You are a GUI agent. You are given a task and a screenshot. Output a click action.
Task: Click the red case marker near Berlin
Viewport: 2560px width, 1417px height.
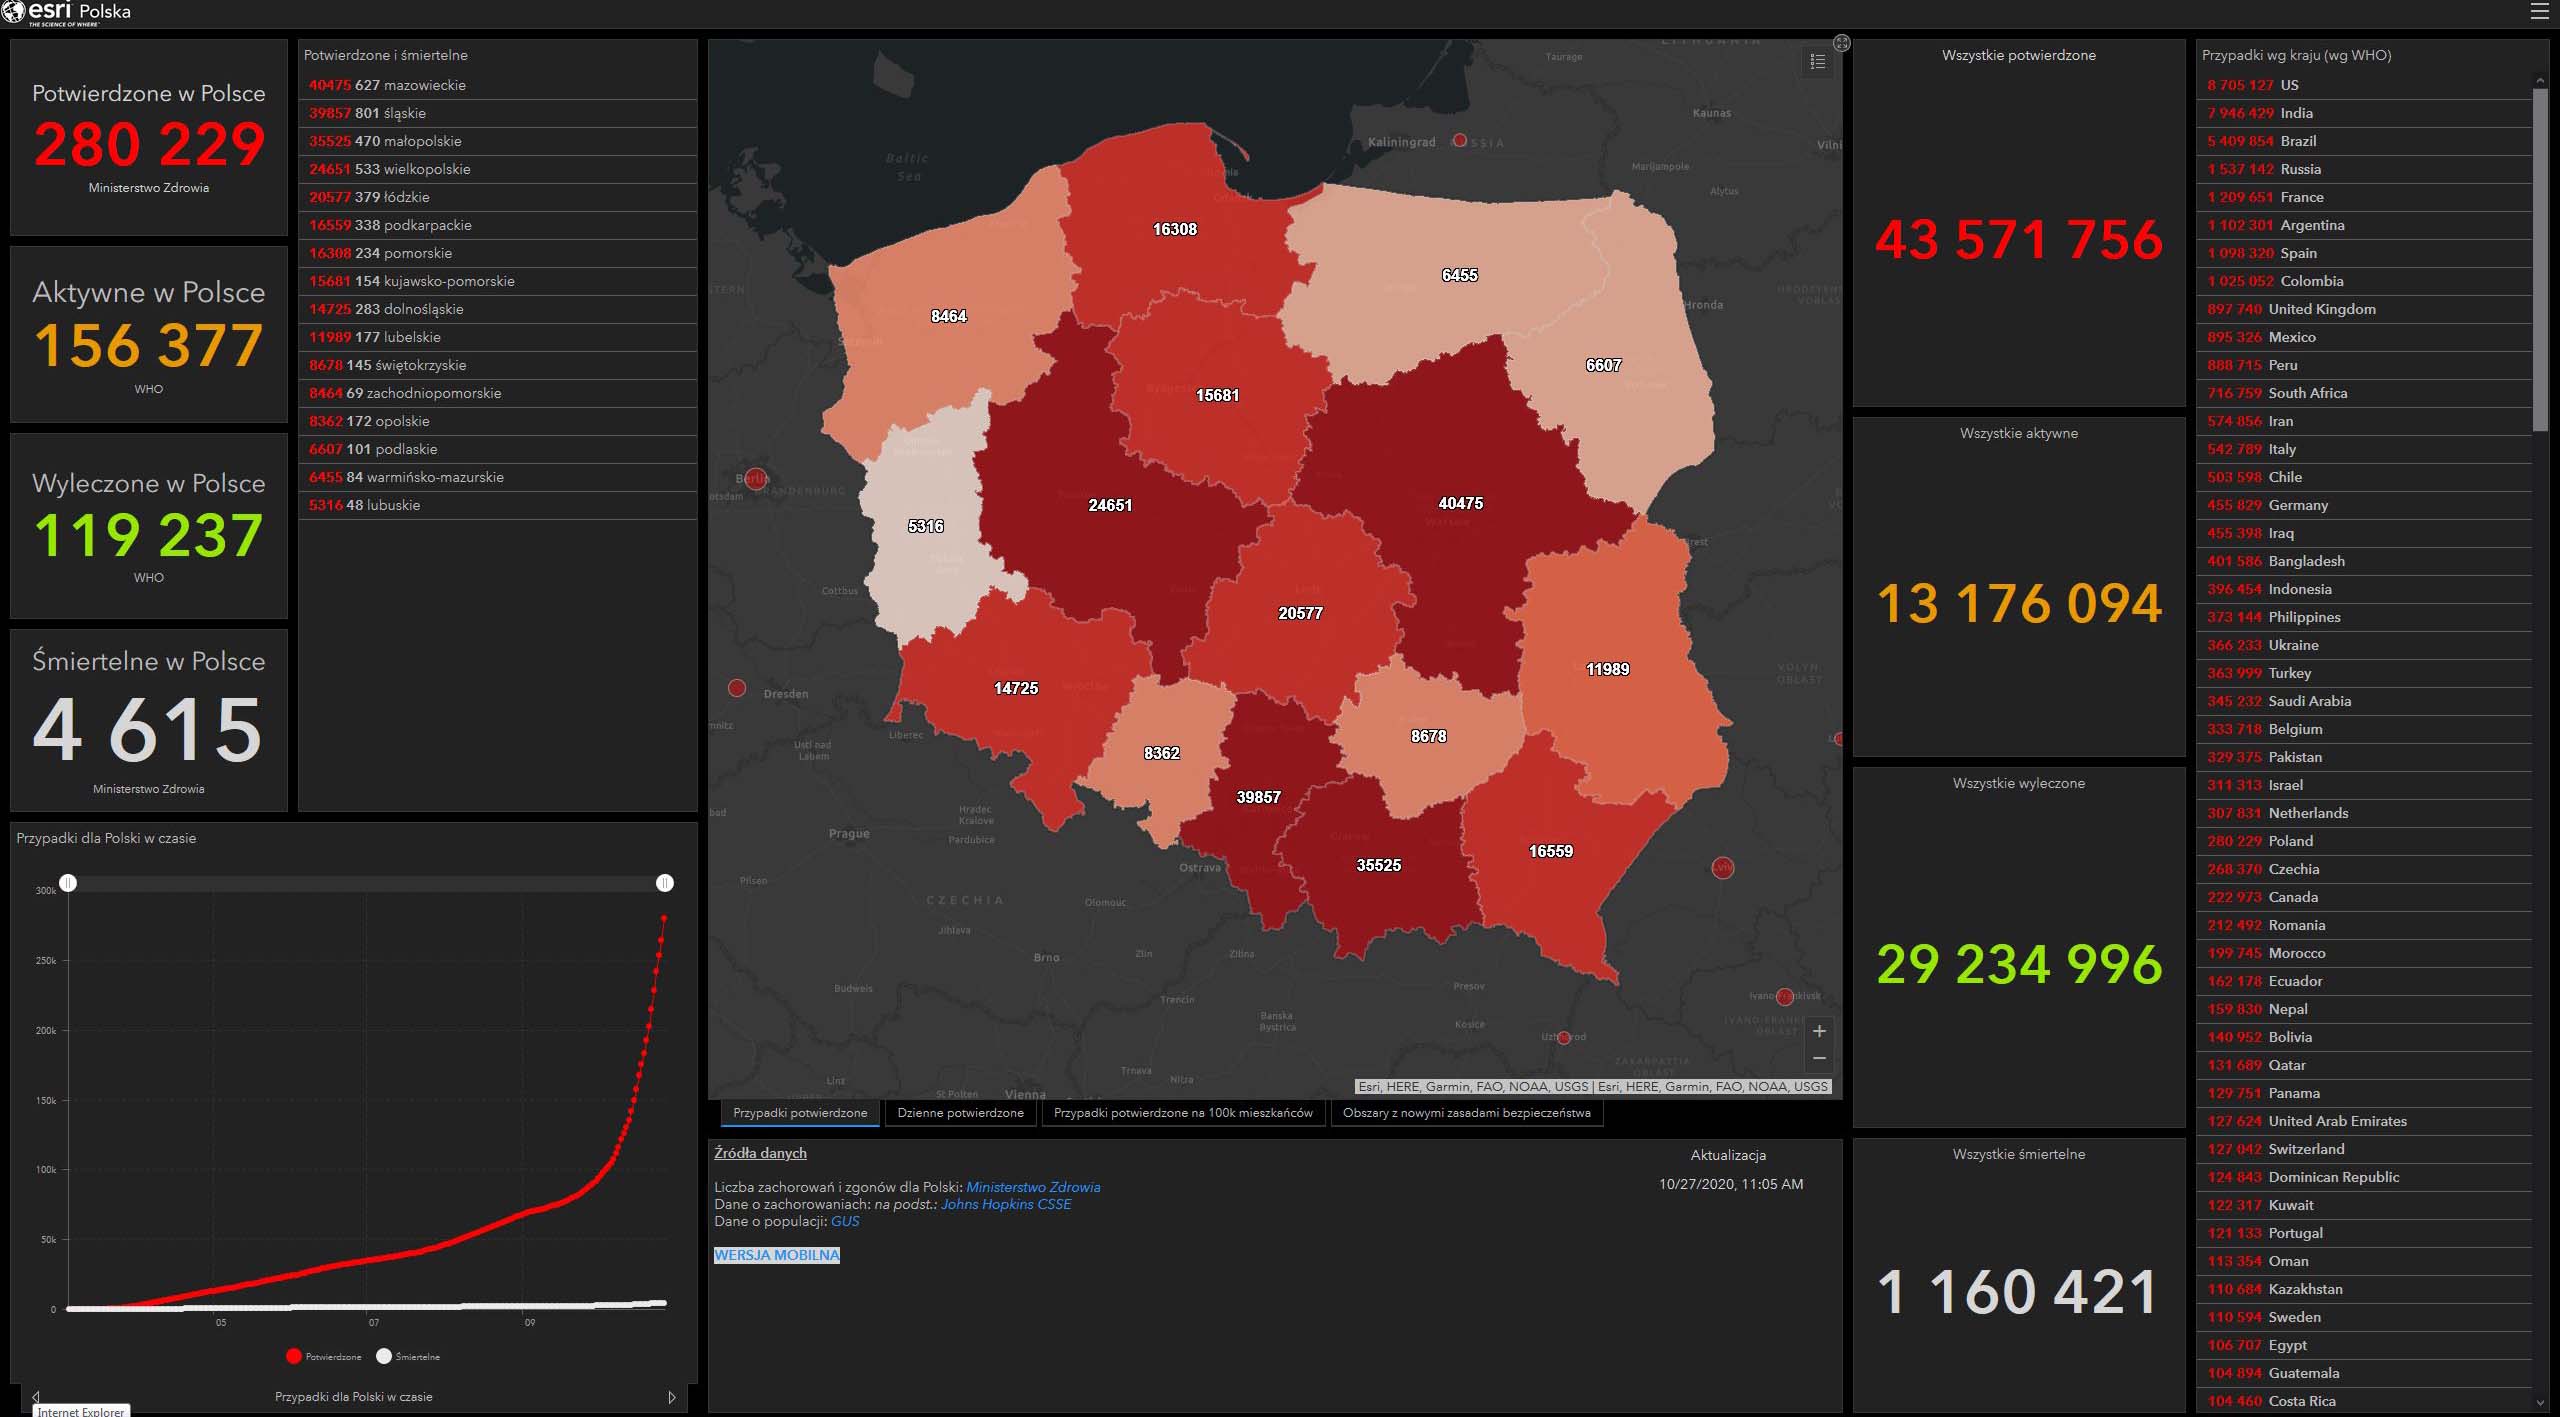756,478
